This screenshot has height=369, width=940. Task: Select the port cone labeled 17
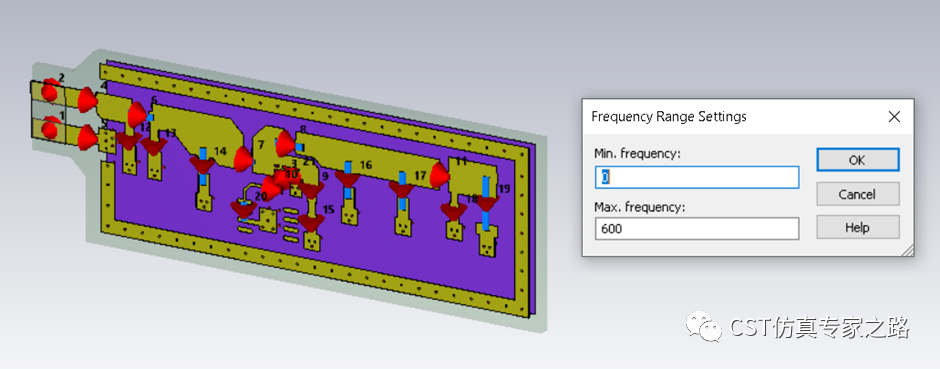tap(402, 189)
